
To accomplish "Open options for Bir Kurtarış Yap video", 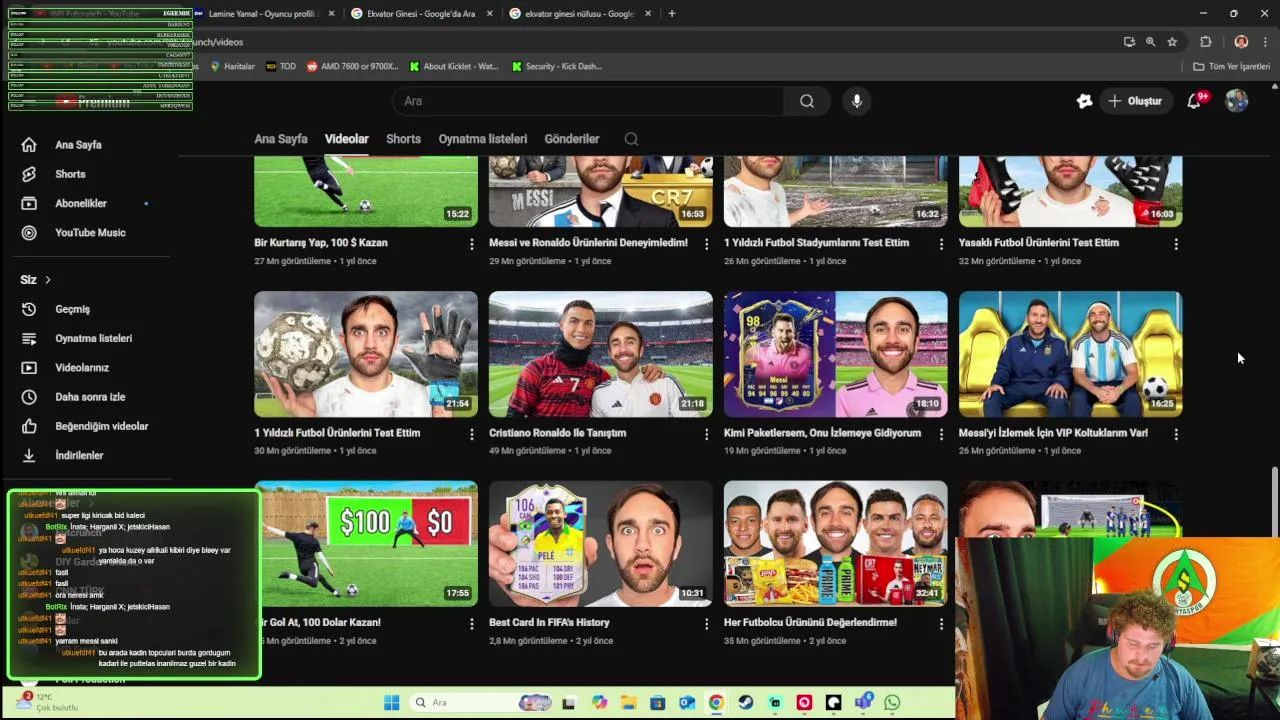I will coord(472,244).
